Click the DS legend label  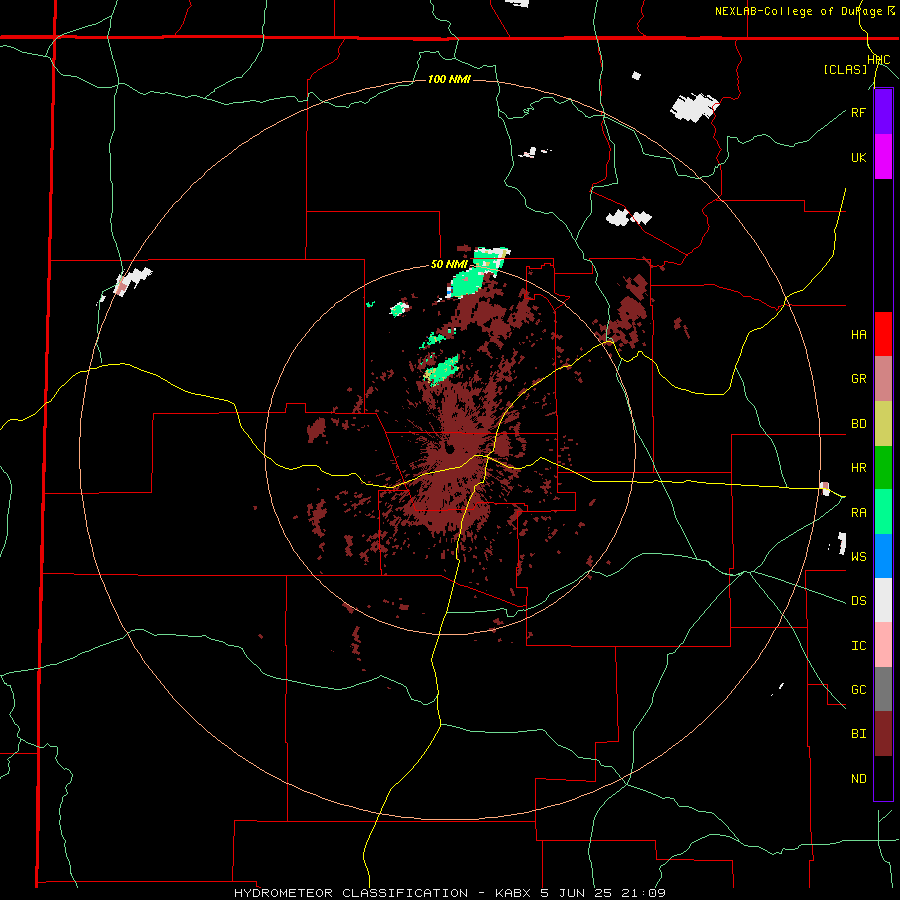pyautogui.click(x=859, y=600)
